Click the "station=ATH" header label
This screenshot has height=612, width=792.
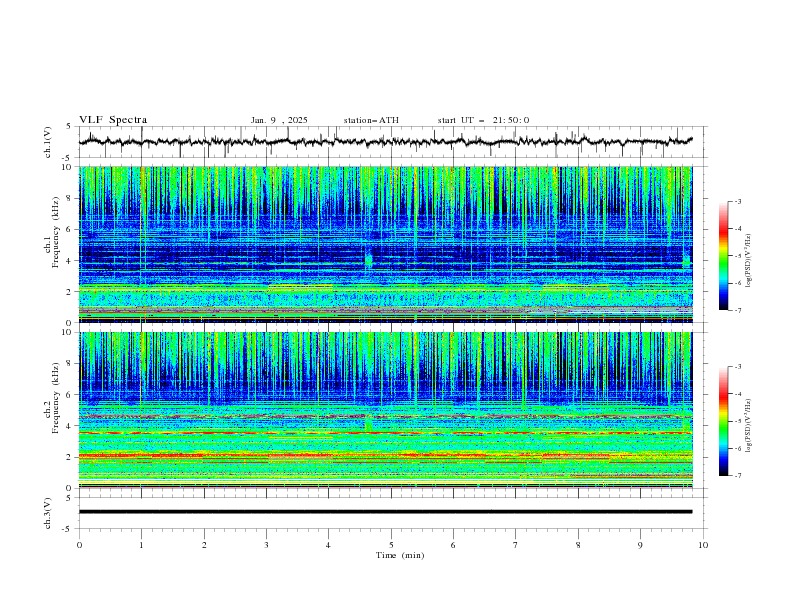pos(371,120)
